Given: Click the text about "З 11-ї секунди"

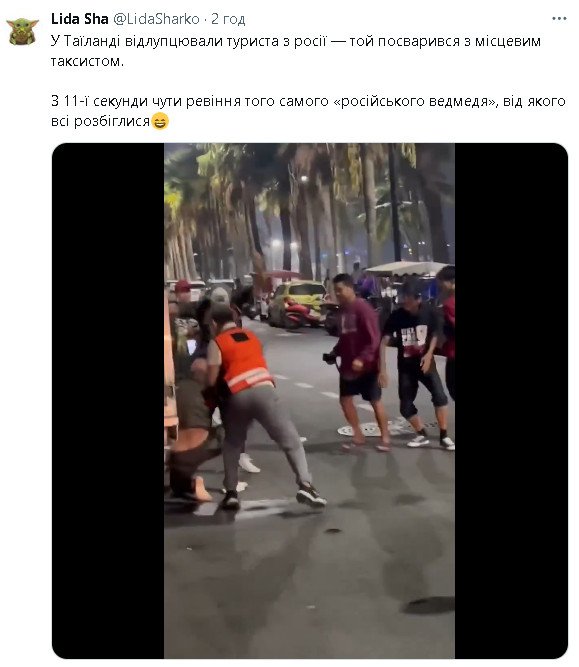Looking at the screenshot, I should pos(308,111).
